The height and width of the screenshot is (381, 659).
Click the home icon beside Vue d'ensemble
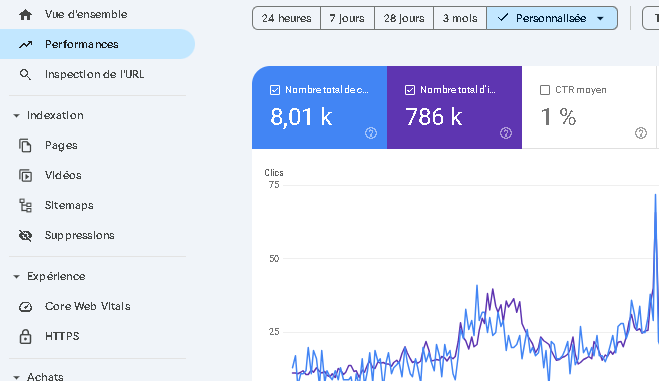25,15
